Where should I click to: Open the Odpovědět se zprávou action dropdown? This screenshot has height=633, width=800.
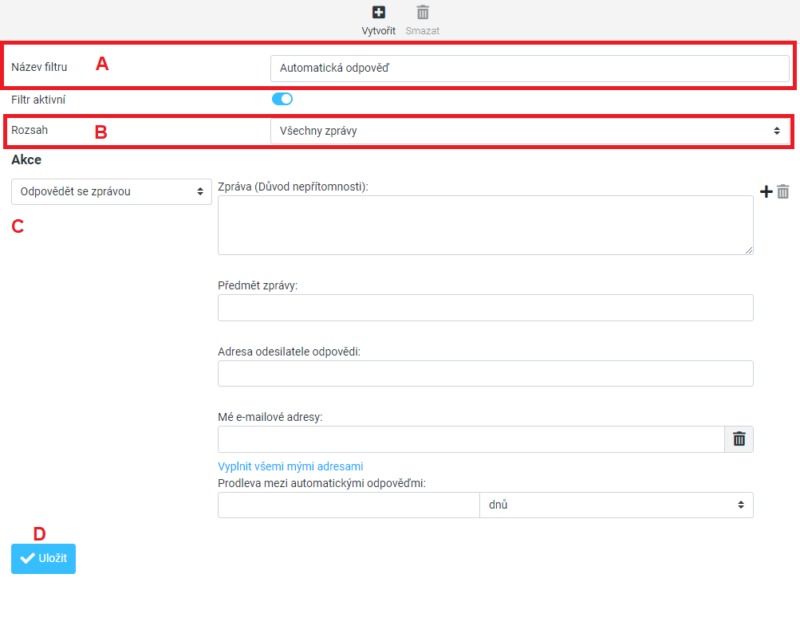point(111,191)
